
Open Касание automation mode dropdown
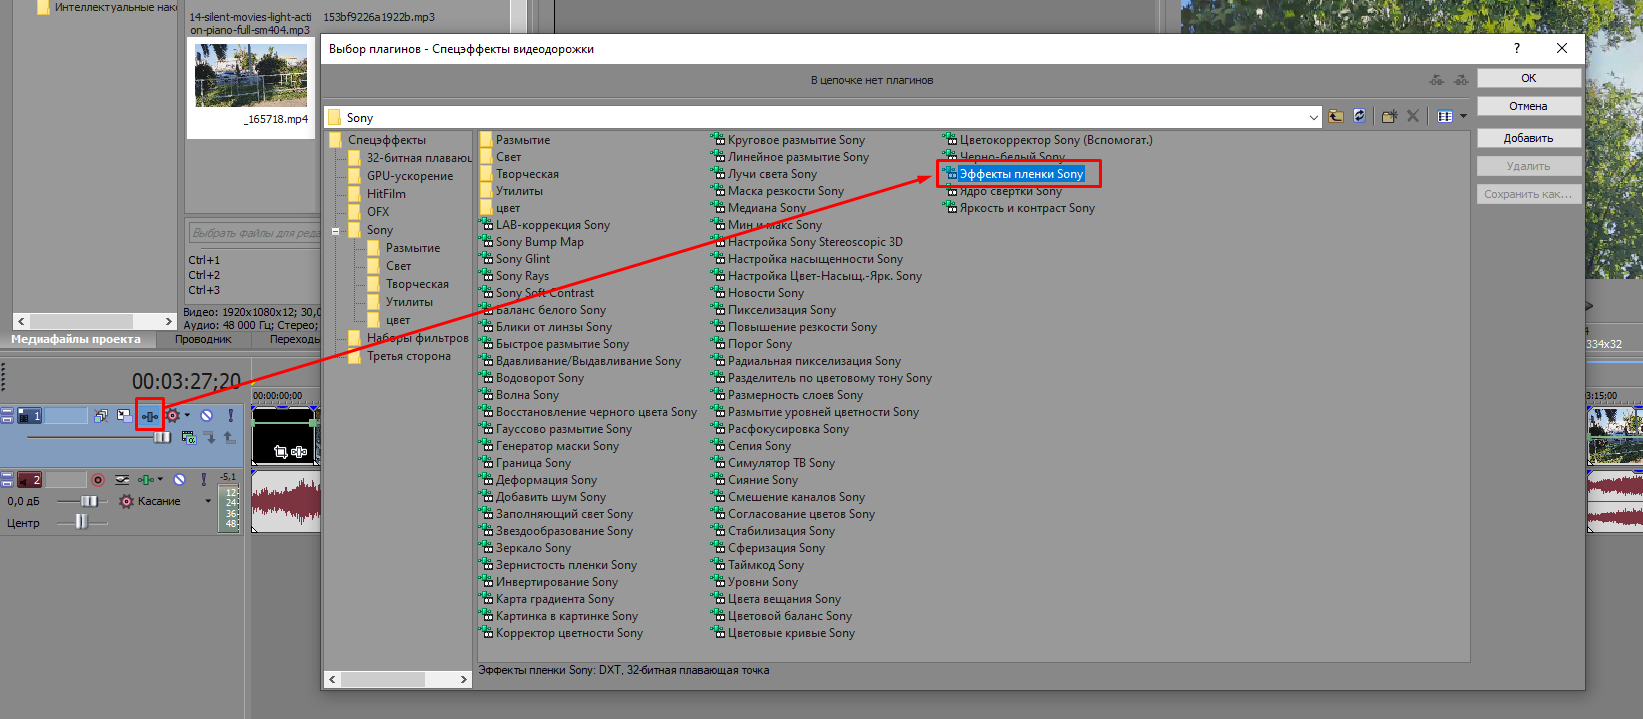pyautogui.click(x=208, y=501)
